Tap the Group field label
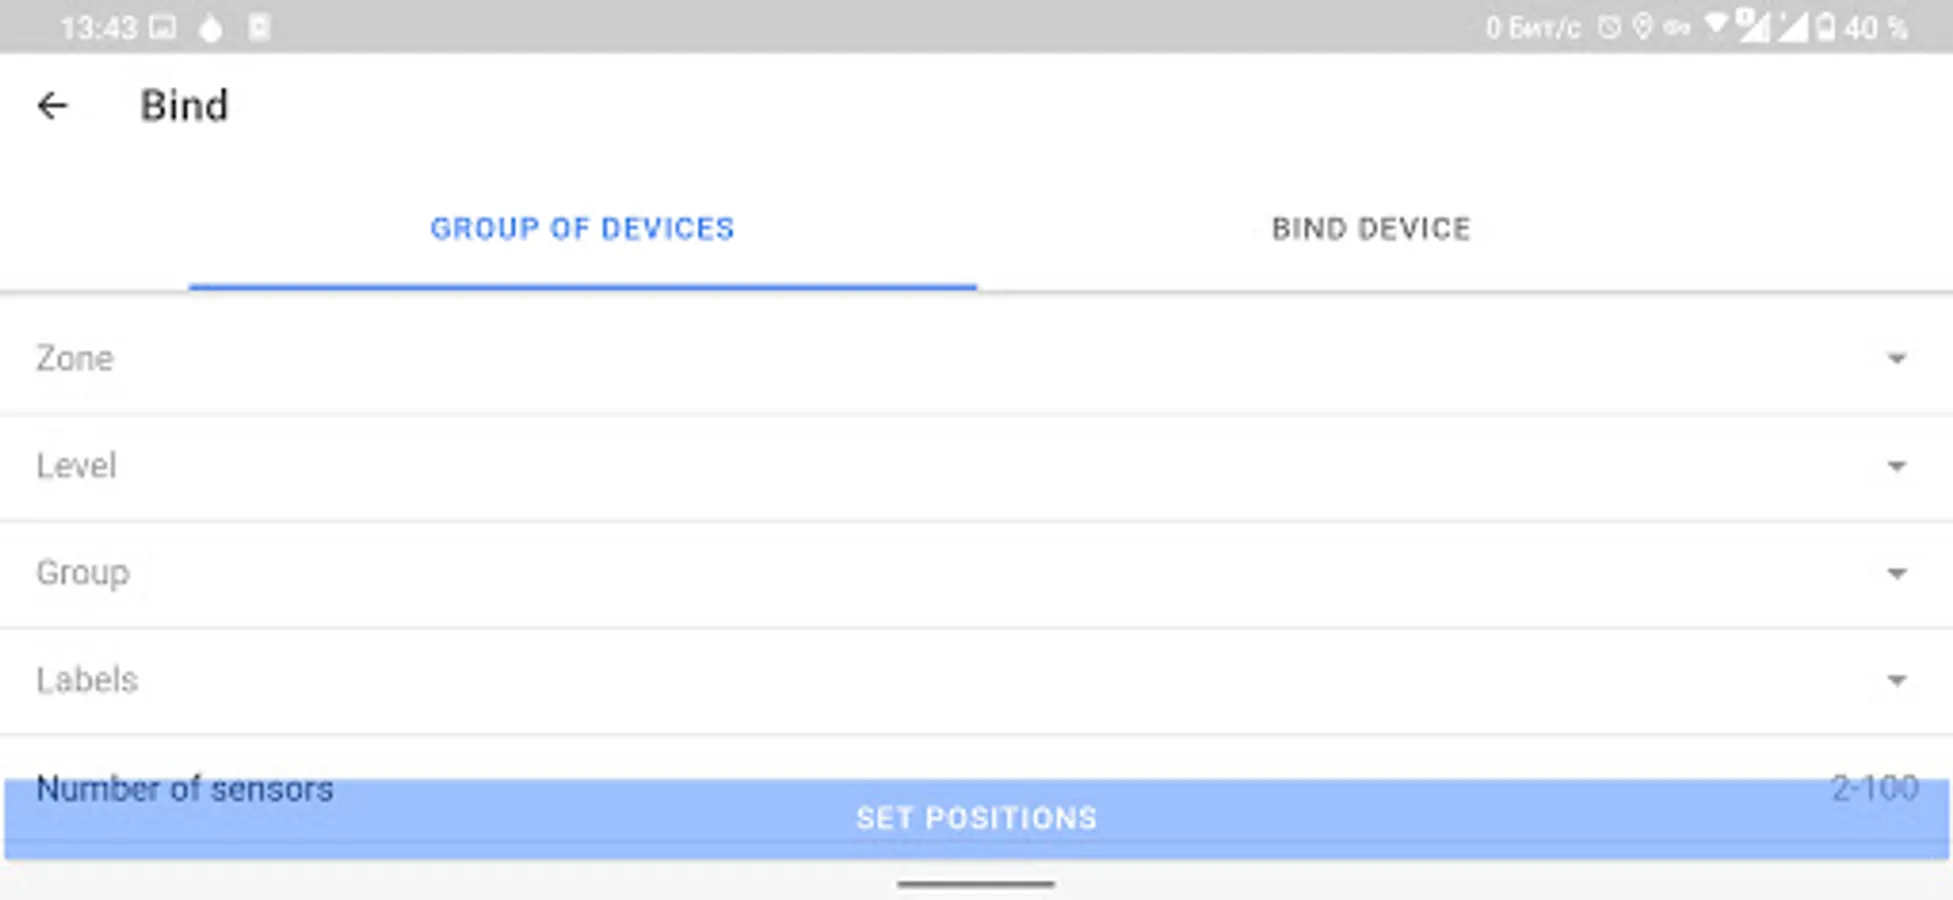 [x=83, y=573]
